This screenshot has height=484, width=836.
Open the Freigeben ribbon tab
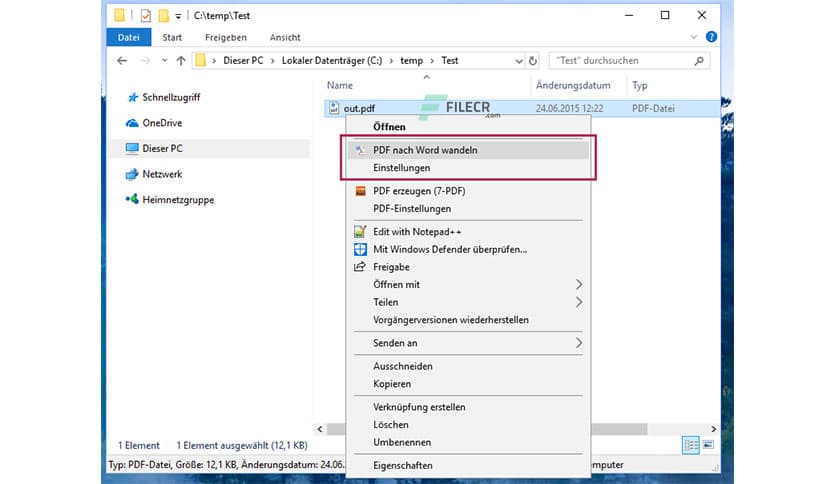pos(226,37)
